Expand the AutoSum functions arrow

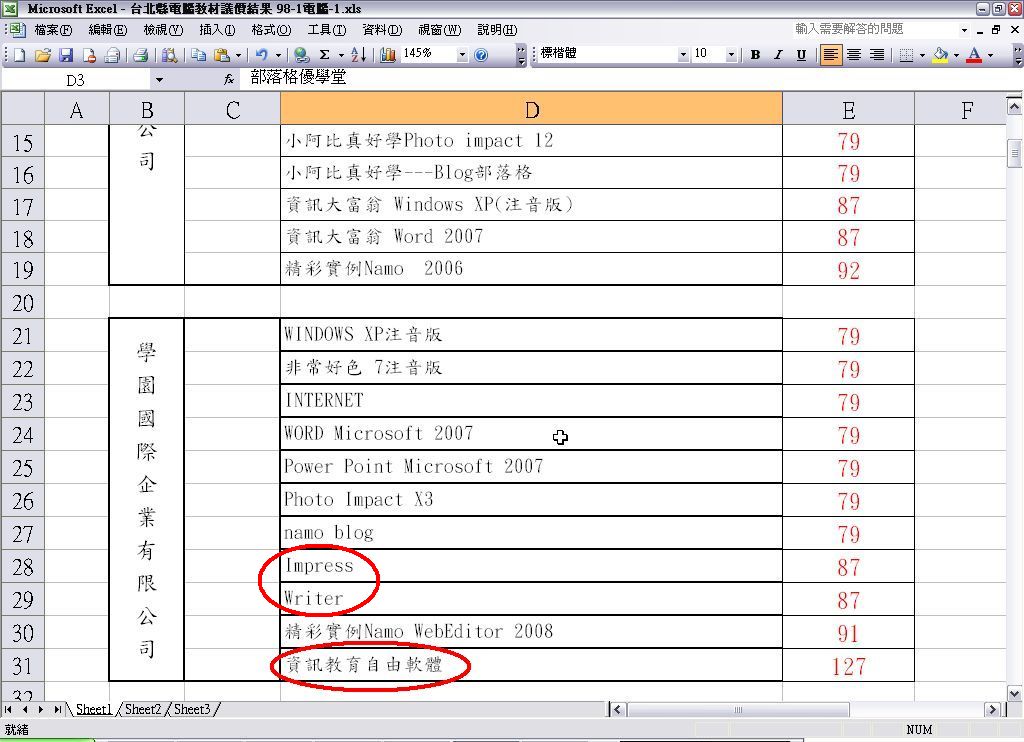pos(342,56)
